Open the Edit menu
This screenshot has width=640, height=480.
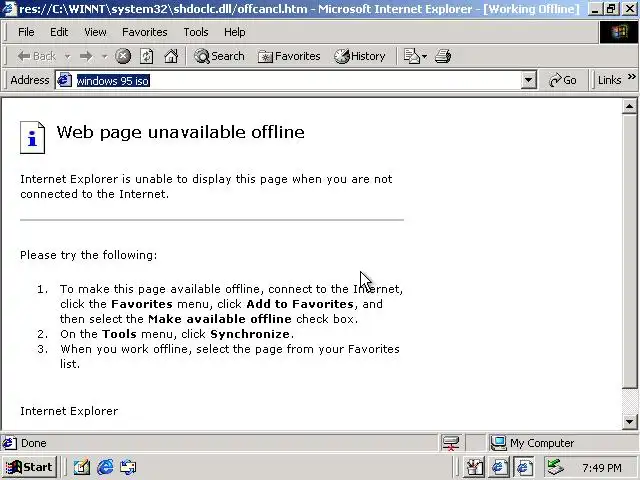coord(59,32)
